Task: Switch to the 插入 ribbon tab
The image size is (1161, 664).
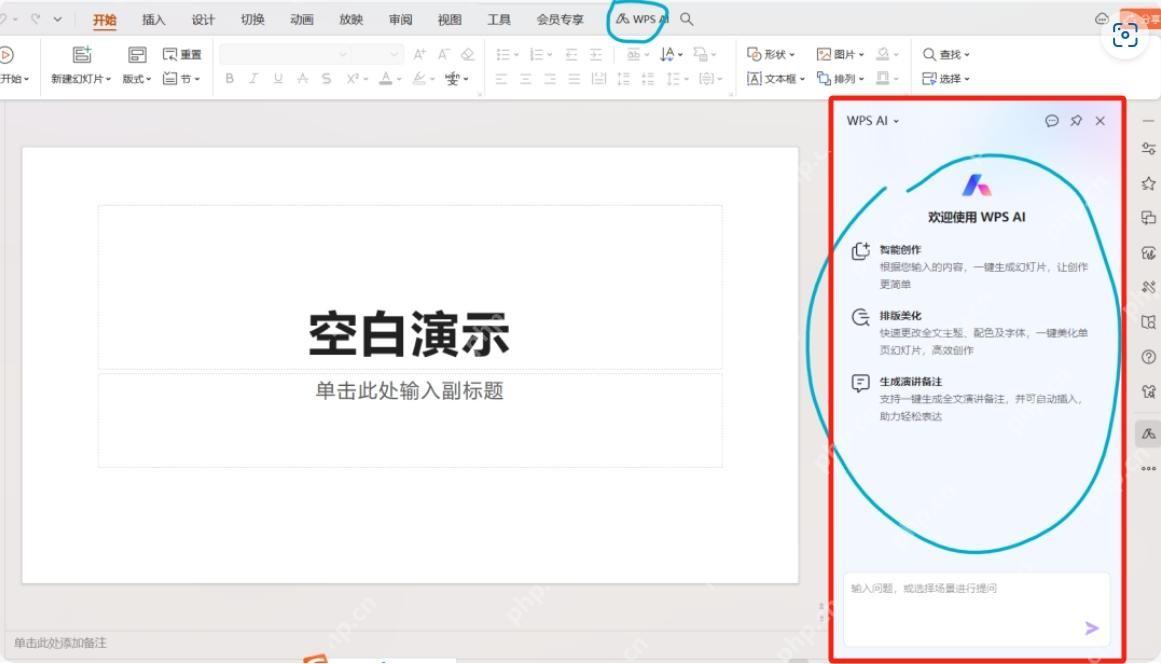Action: pos(153,20)
